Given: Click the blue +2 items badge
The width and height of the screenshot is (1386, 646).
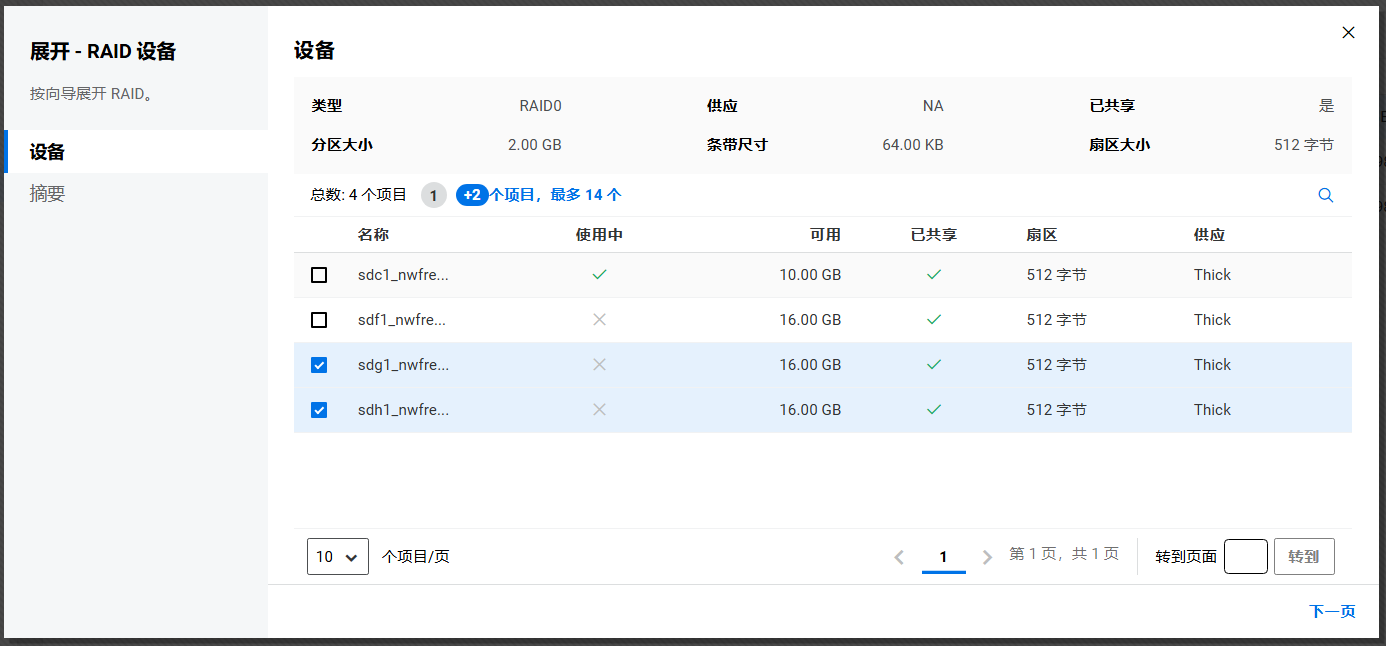Looking at the screenshot, I should coord(472,195).
